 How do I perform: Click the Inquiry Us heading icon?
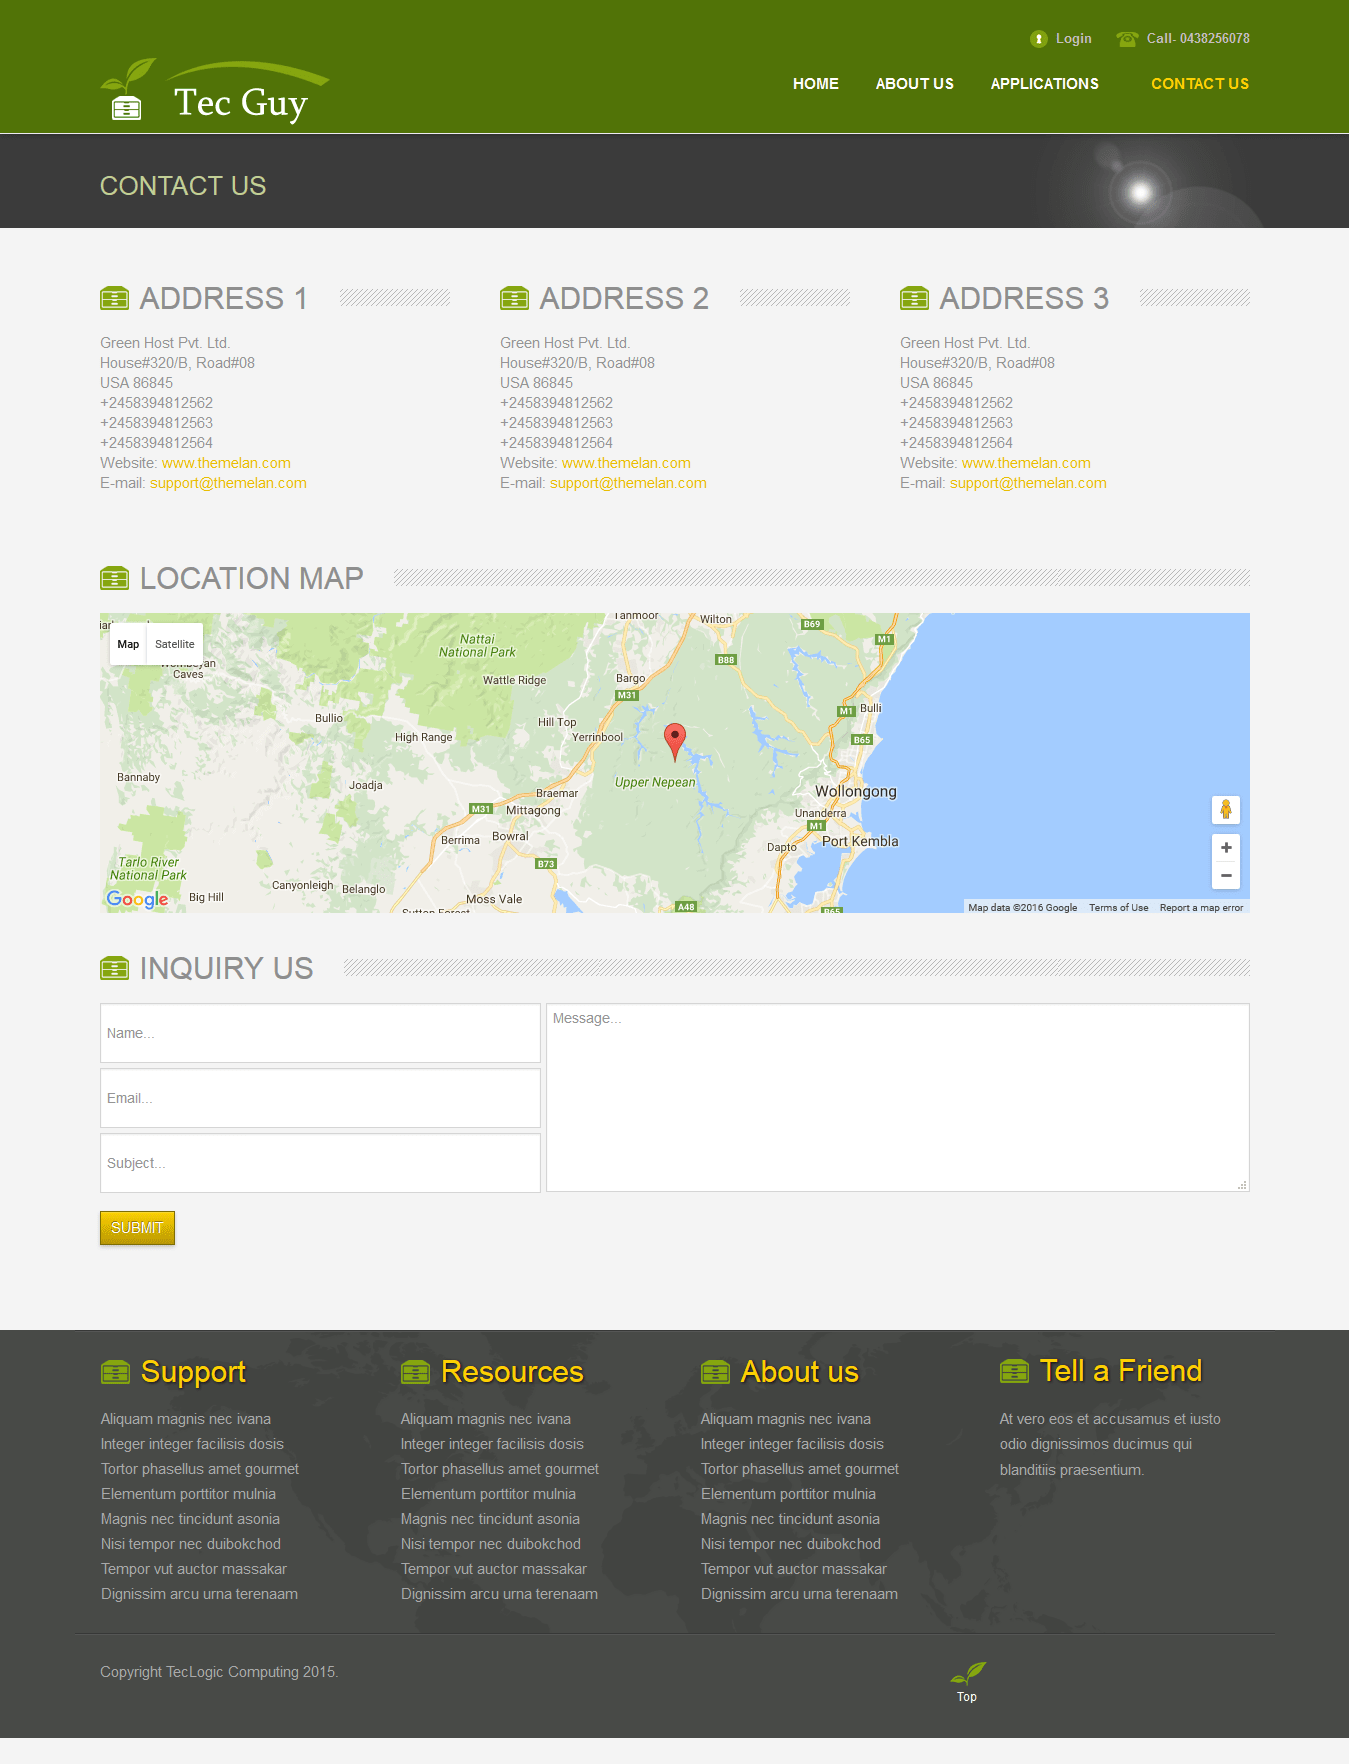[115, 968]
